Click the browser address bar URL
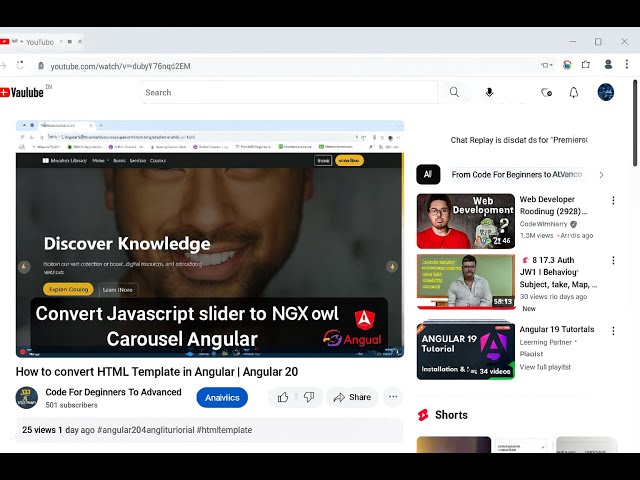This screenshot has height=480, width=640. pos(120,66)
